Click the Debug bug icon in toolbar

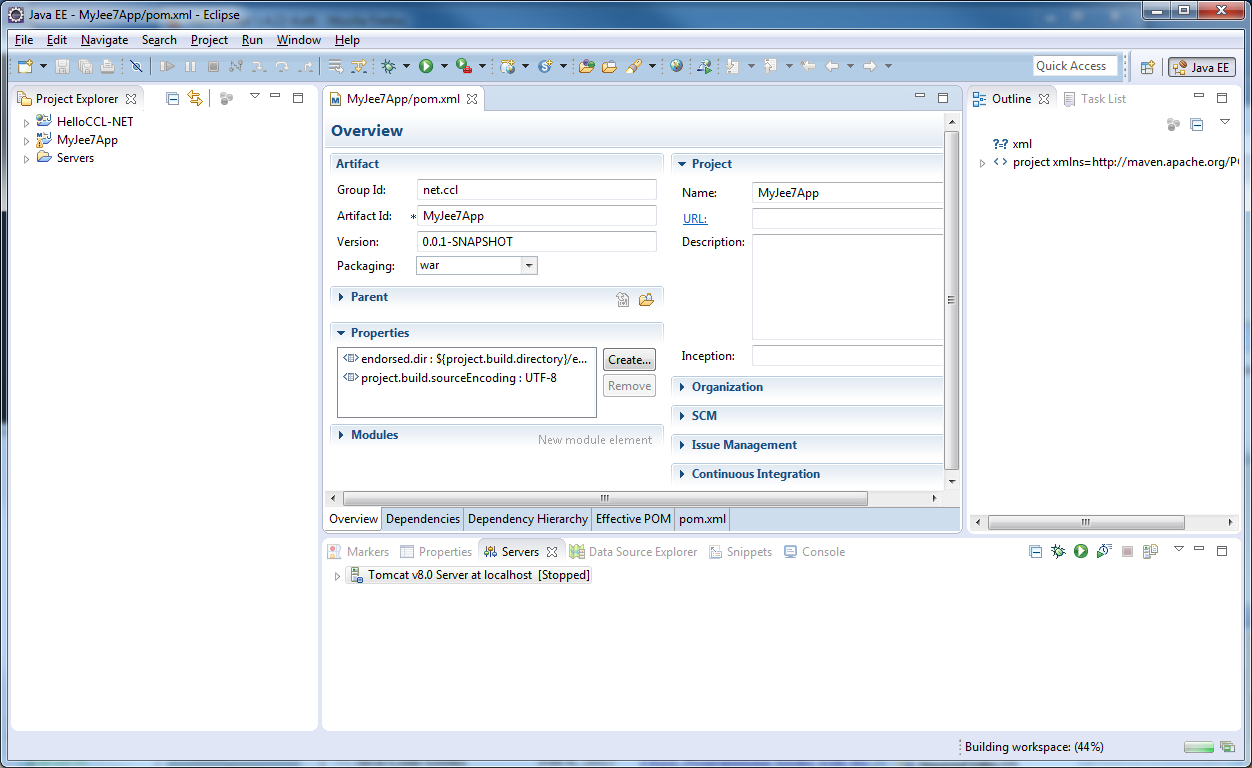coord(389,66)
